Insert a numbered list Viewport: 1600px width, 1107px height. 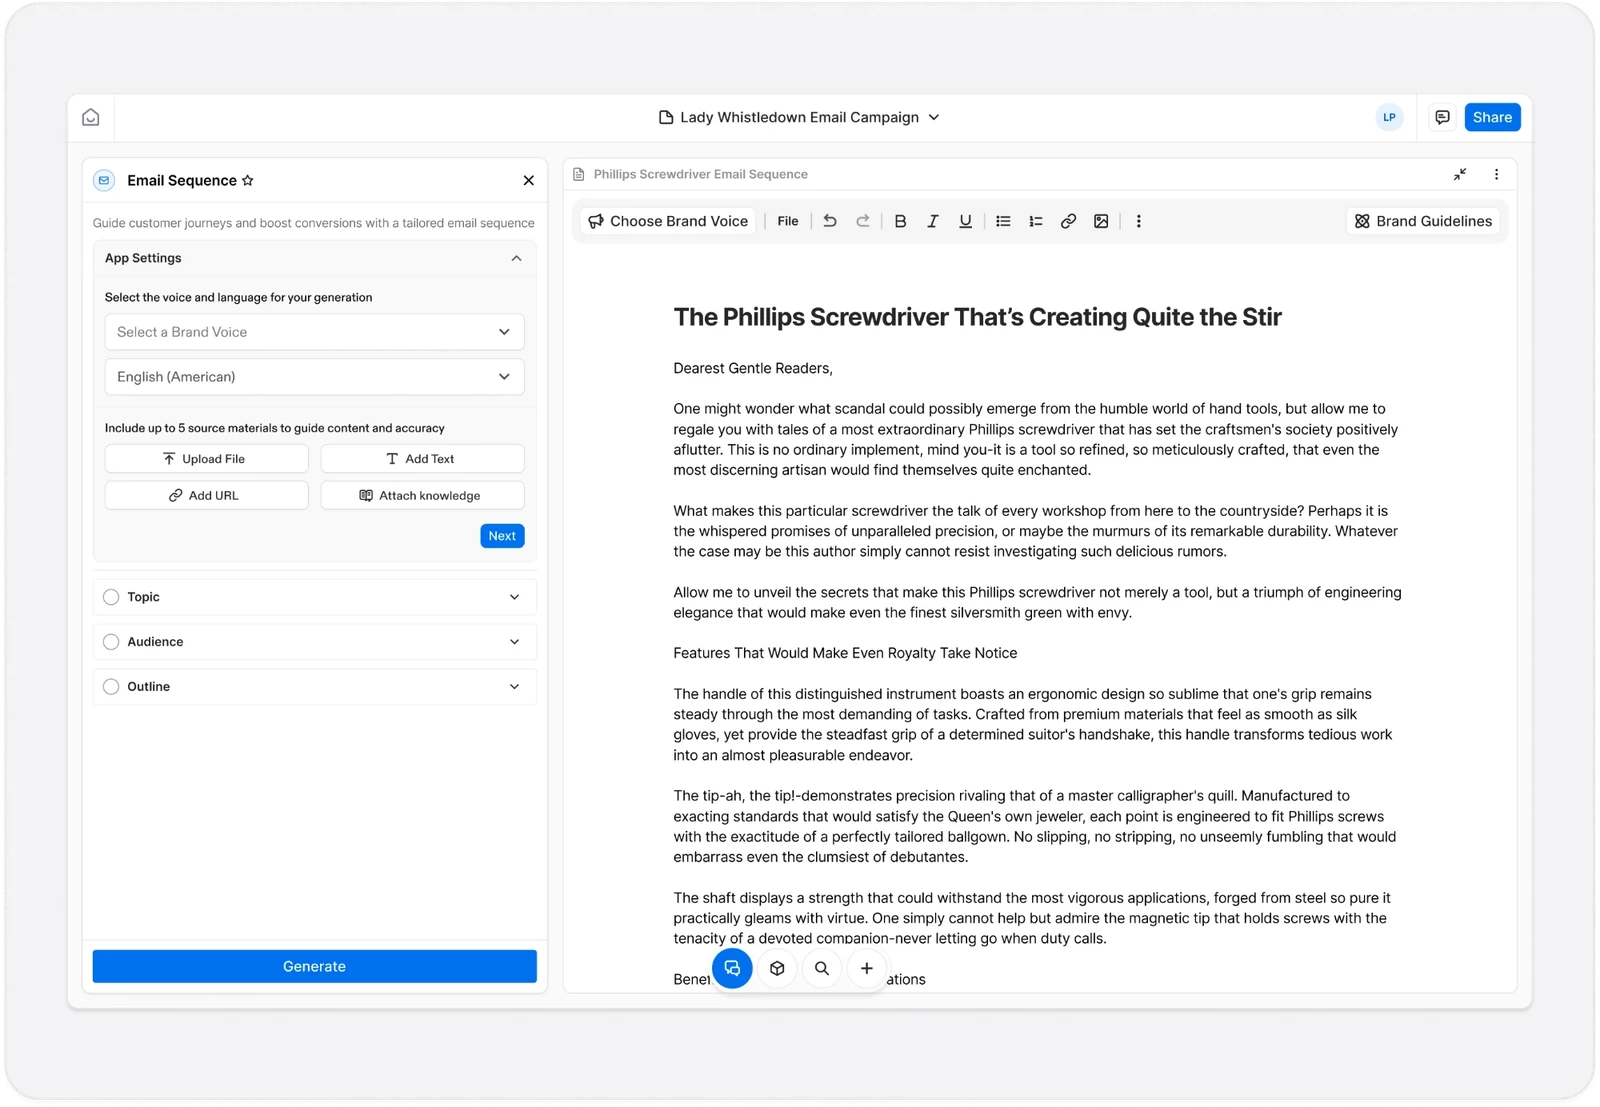(x=1036, y=221)
